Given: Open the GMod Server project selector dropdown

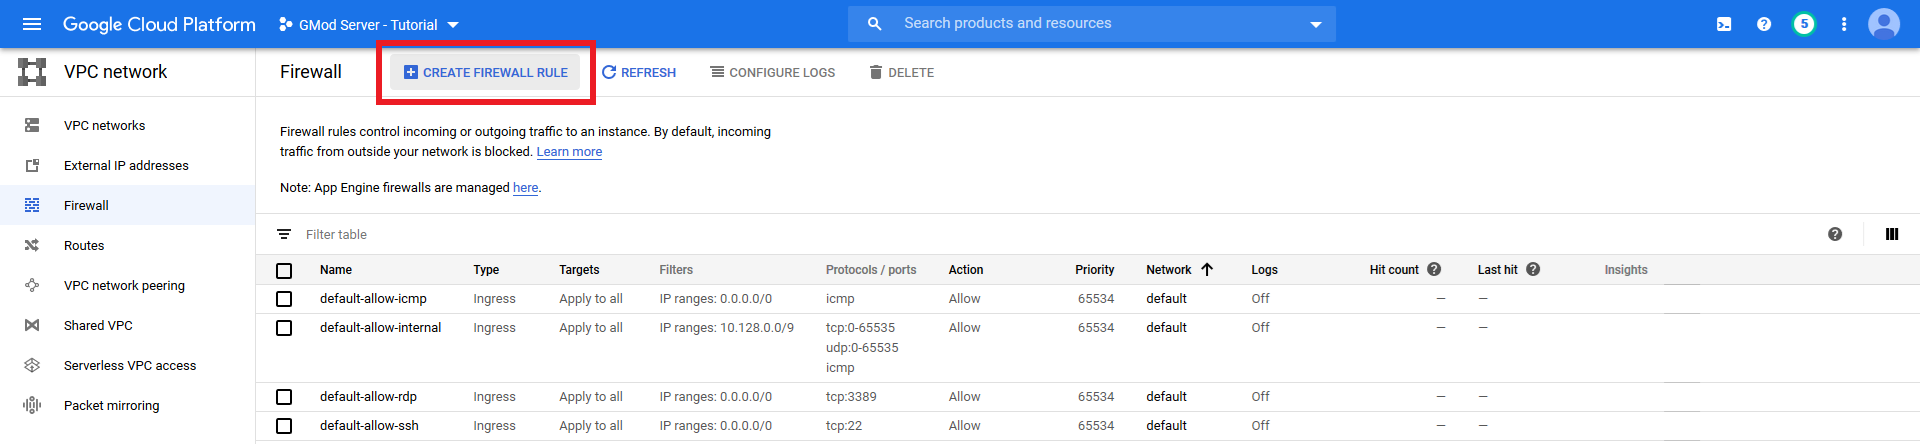Looking at the screenshot, I should [369, 24].
